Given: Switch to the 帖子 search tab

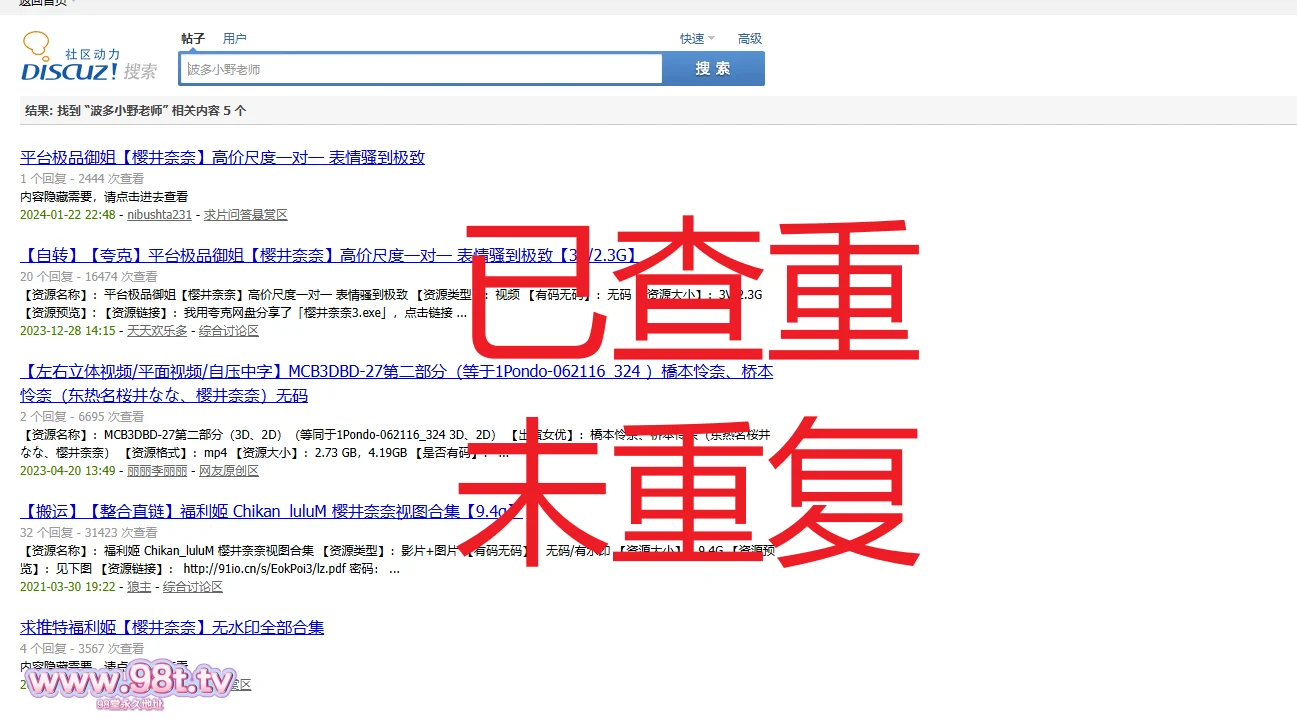Looking at the screenshot, I should point(193,39).
